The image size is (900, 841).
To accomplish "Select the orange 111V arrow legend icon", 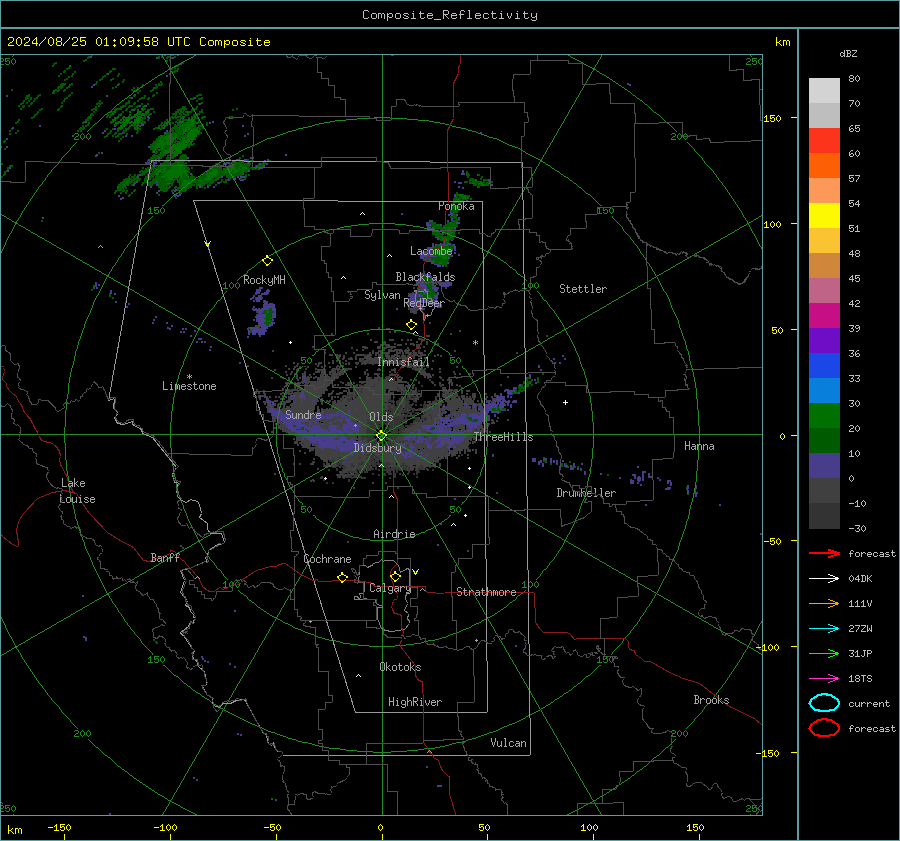I will pos(824,603).
